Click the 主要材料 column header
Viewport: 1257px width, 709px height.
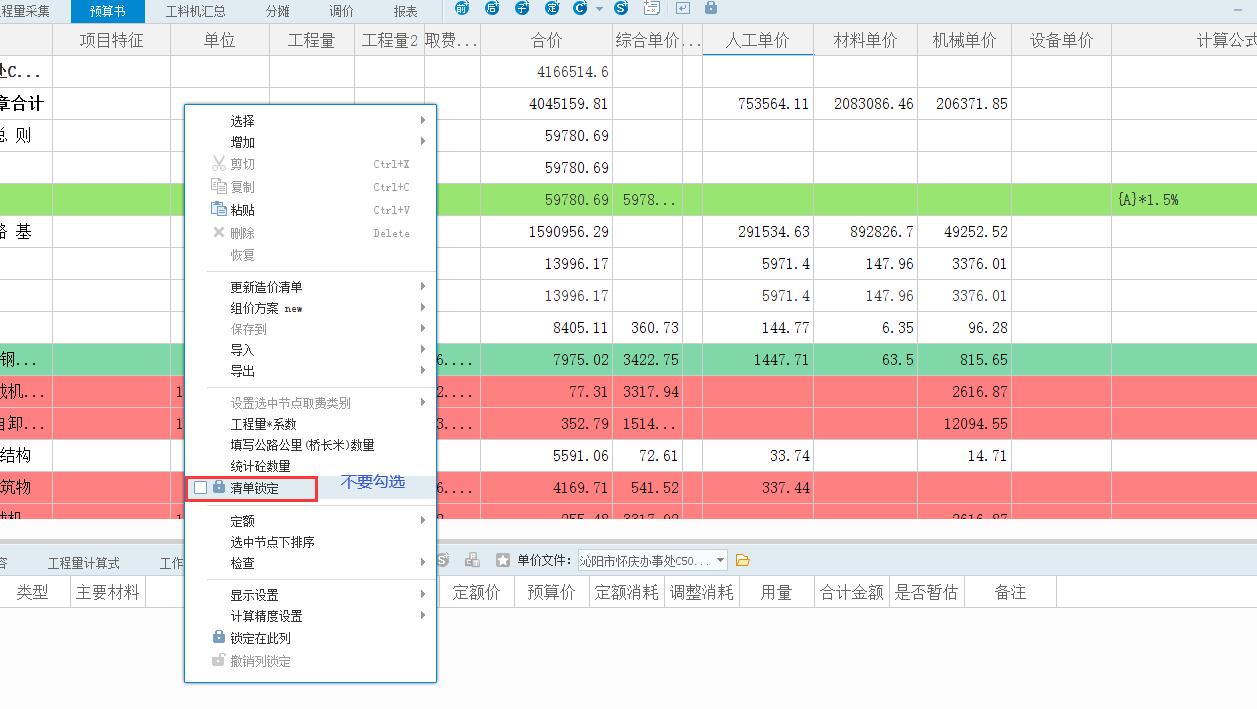[108, 592]
